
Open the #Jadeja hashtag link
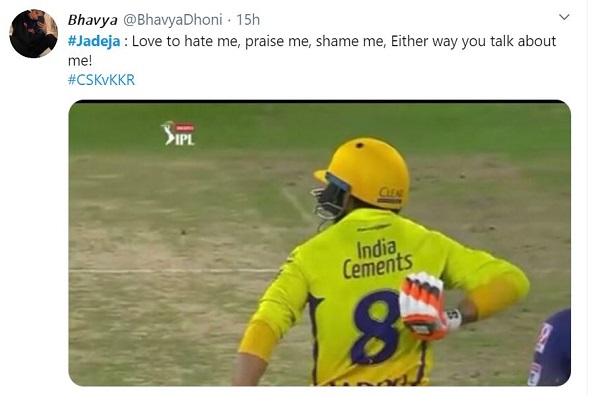(x=94, y=41)
